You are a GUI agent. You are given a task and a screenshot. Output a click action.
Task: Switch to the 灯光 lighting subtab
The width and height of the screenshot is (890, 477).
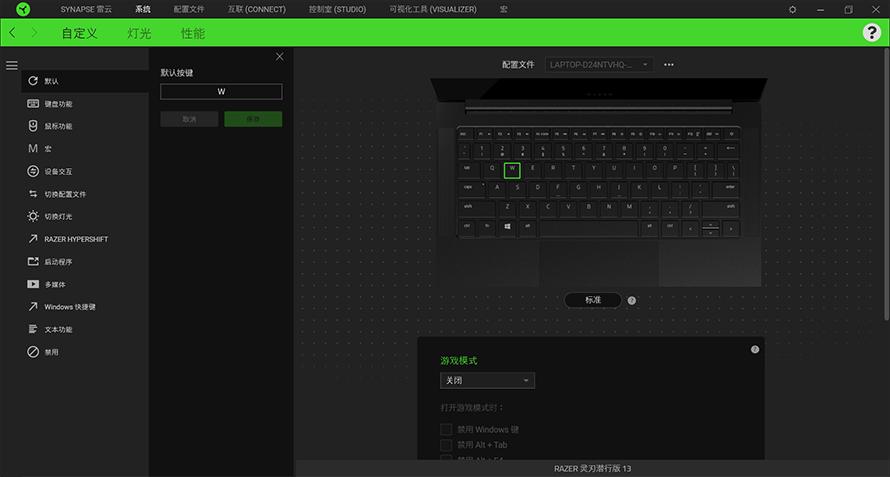(x=139, y=33)
